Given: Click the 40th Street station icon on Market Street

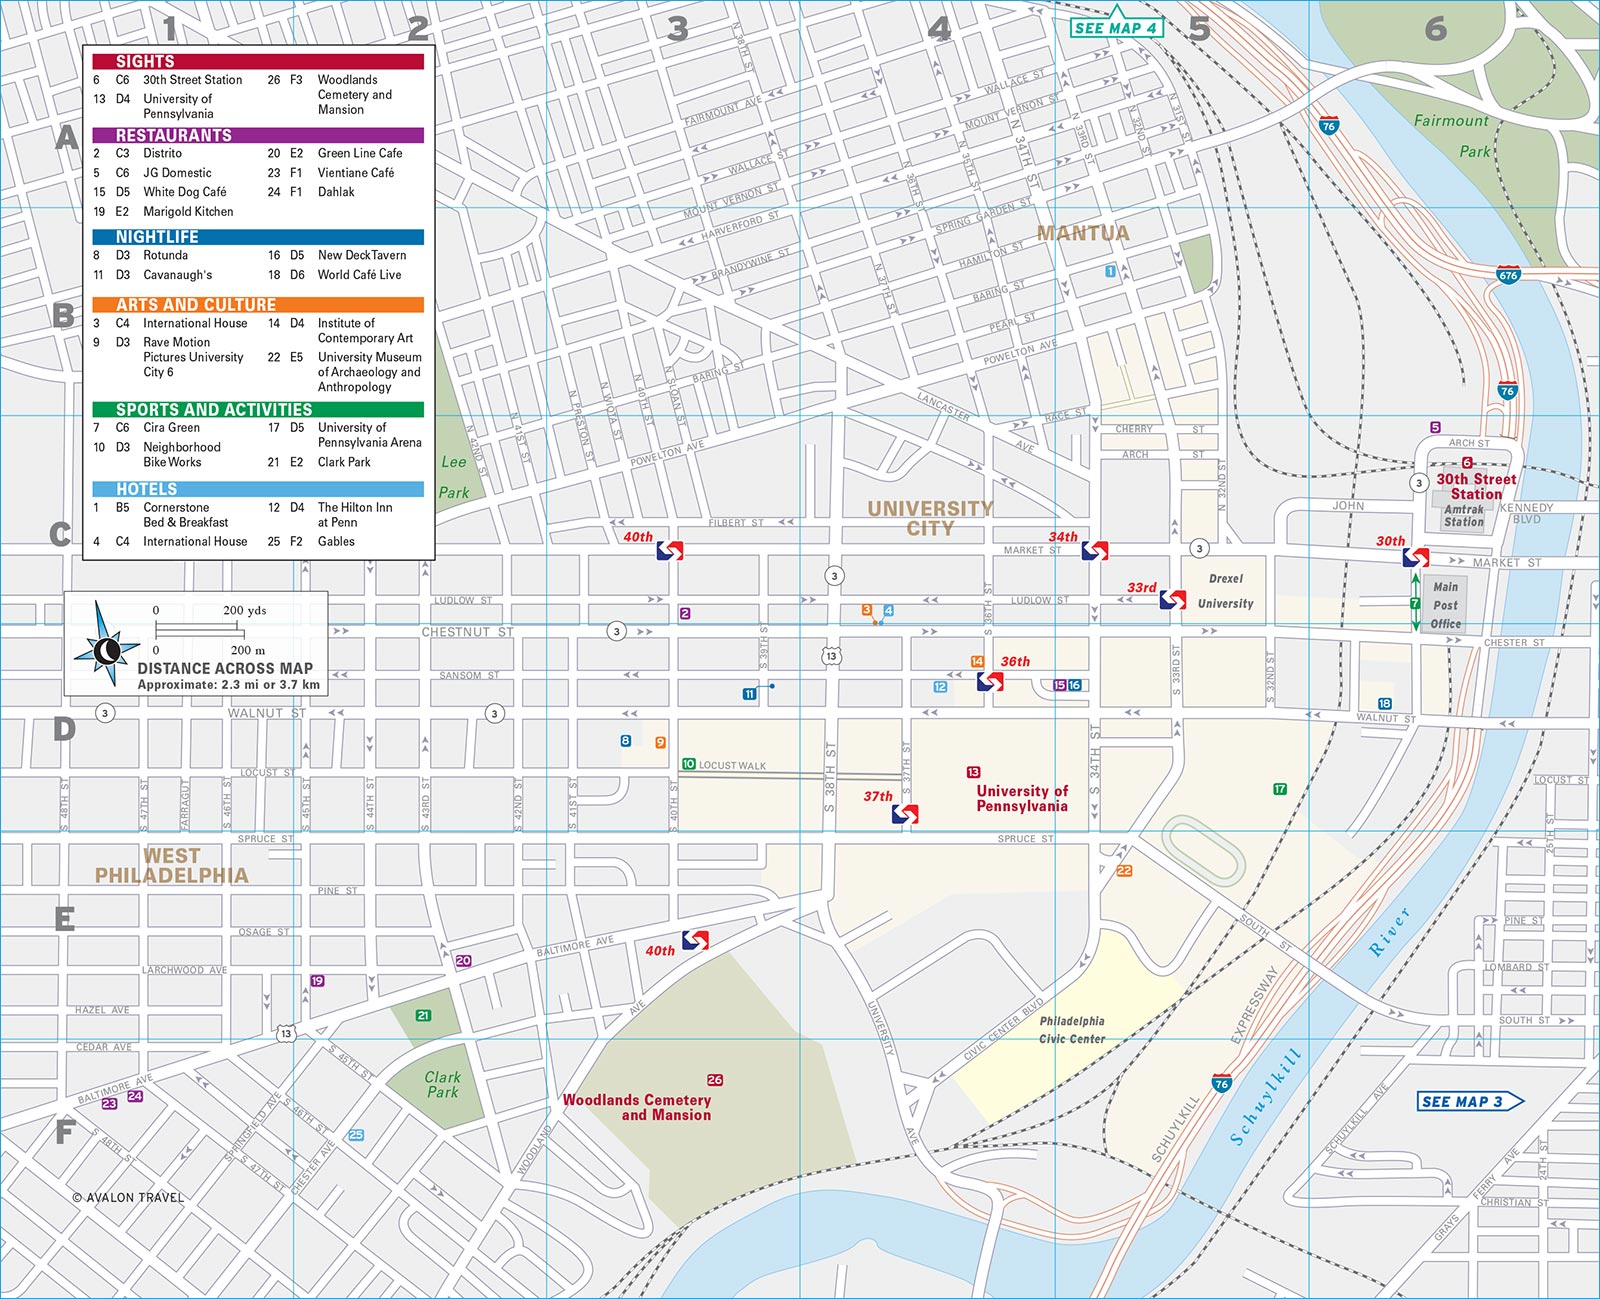Looking at the screenshot, I should (670, 550).
